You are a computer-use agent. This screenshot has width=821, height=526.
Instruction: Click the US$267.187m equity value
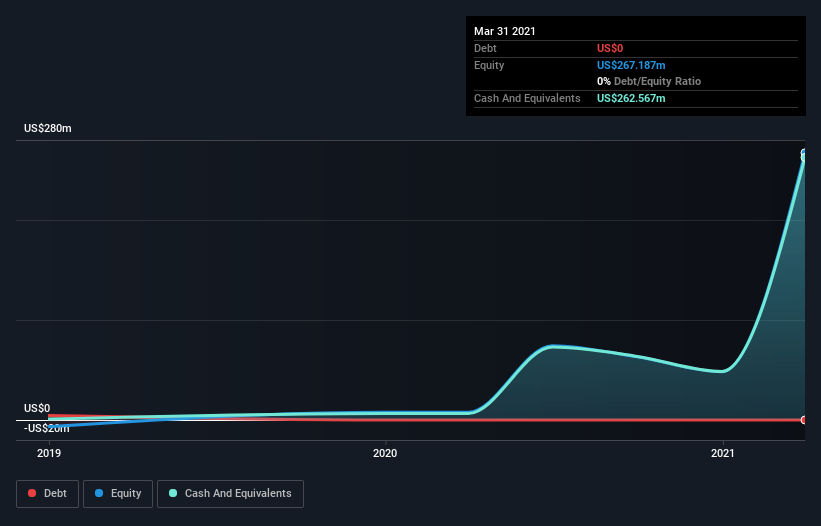pyautogui.click(x=631, y=65)
